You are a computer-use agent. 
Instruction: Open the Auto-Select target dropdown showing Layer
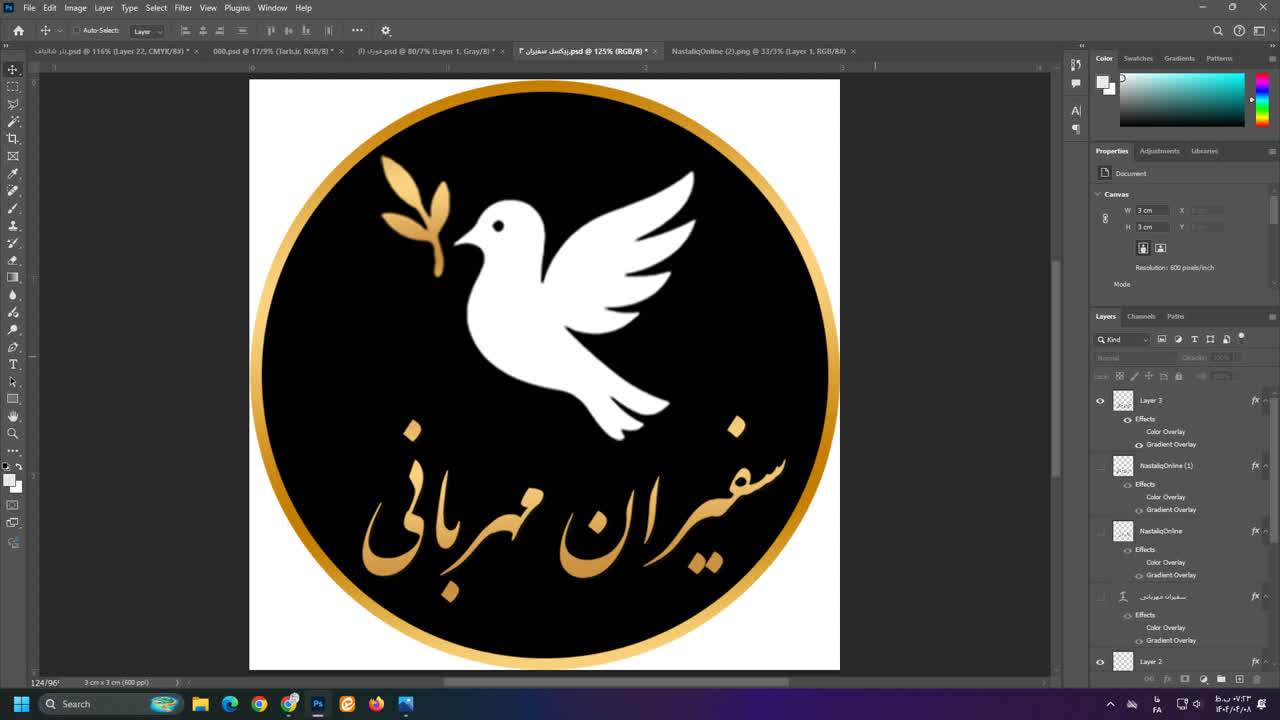tap(147, 31)
